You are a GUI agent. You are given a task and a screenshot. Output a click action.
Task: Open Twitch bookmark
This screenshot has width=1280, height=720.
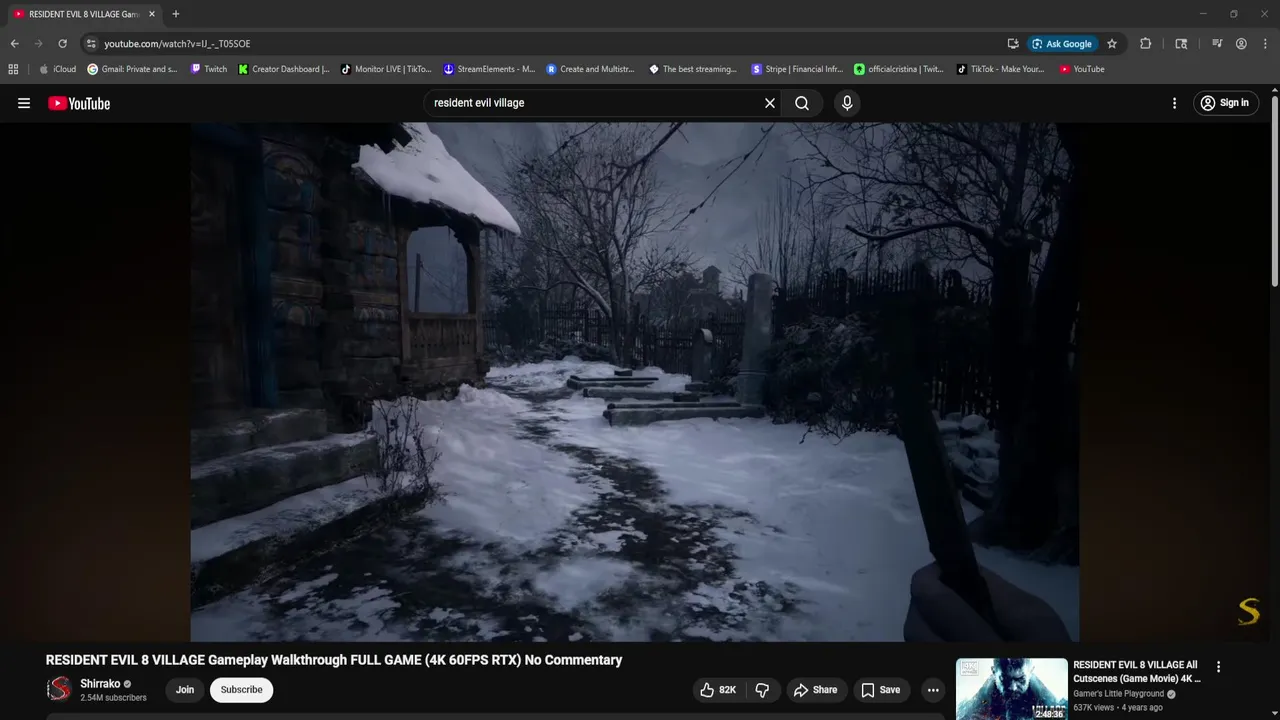209,69
